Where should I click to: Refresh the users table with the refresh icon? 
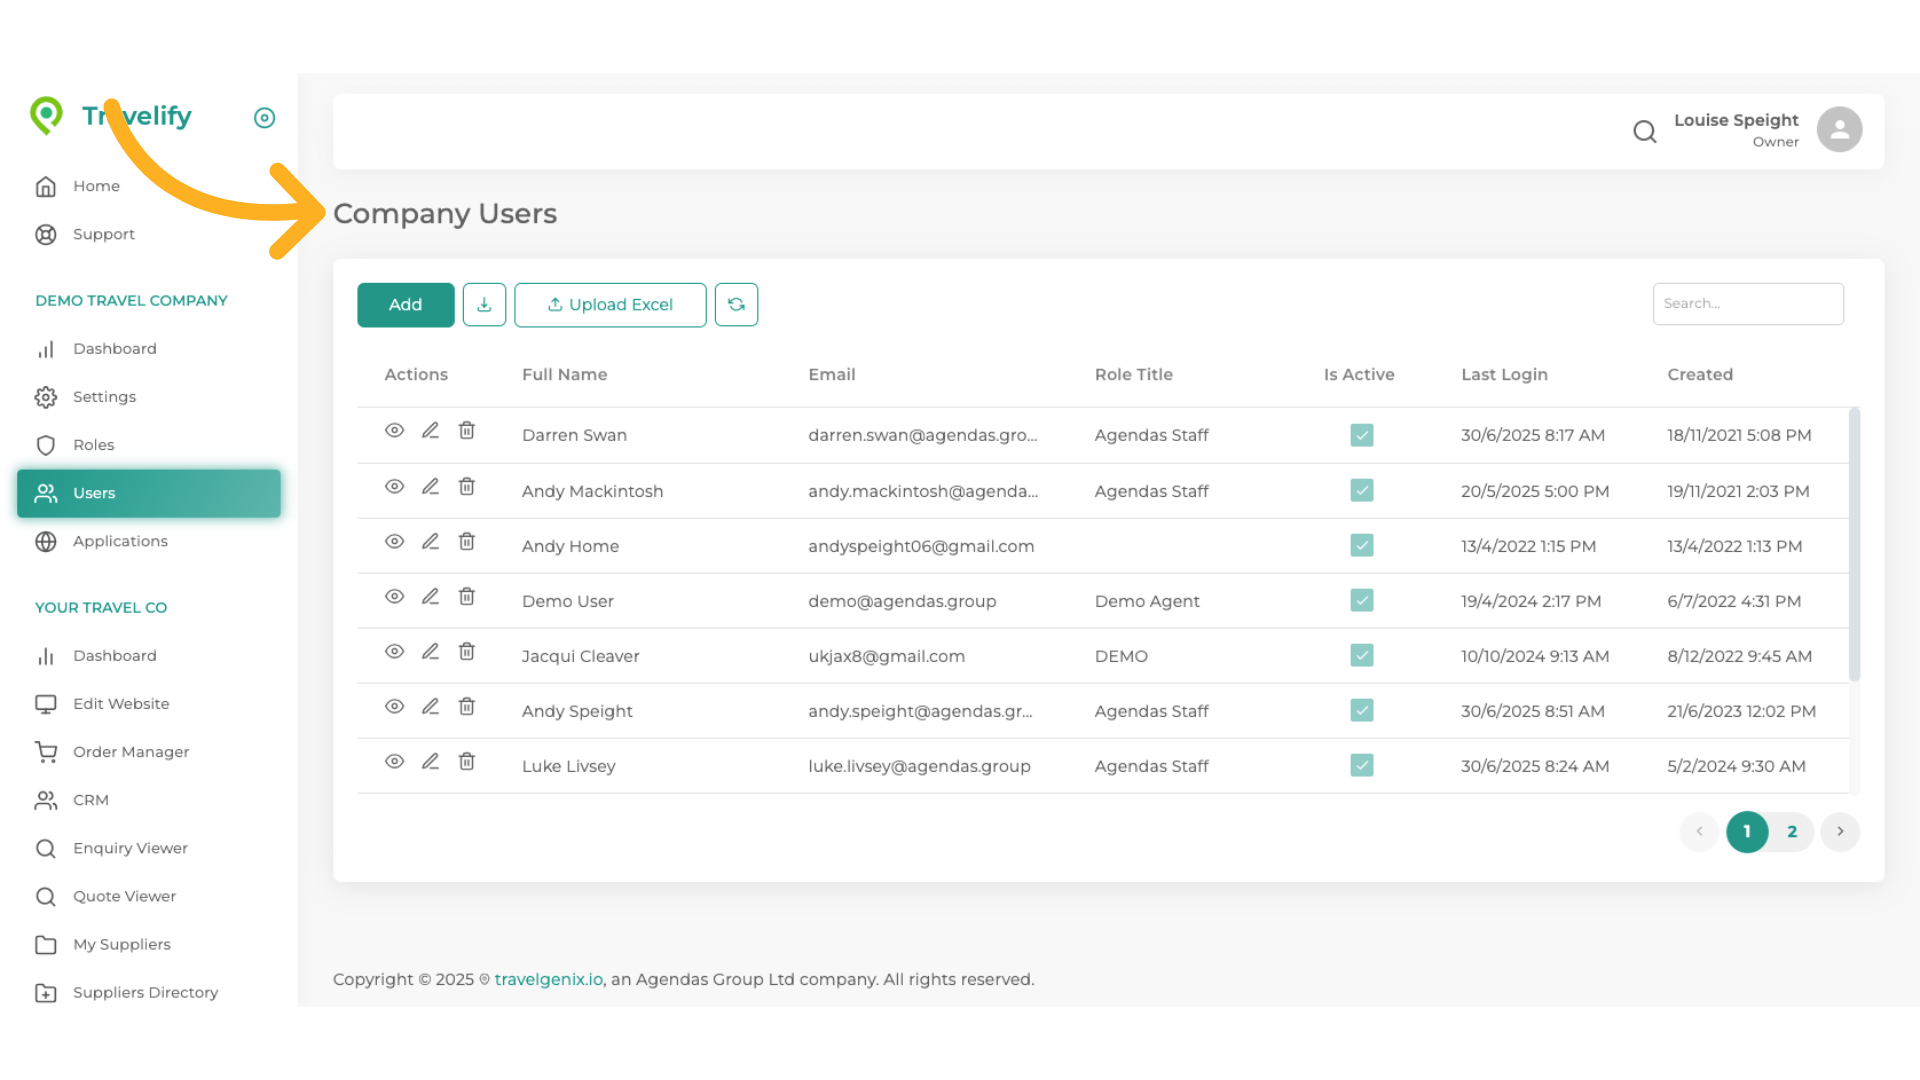pyautogui.click(x=736, y=304)
